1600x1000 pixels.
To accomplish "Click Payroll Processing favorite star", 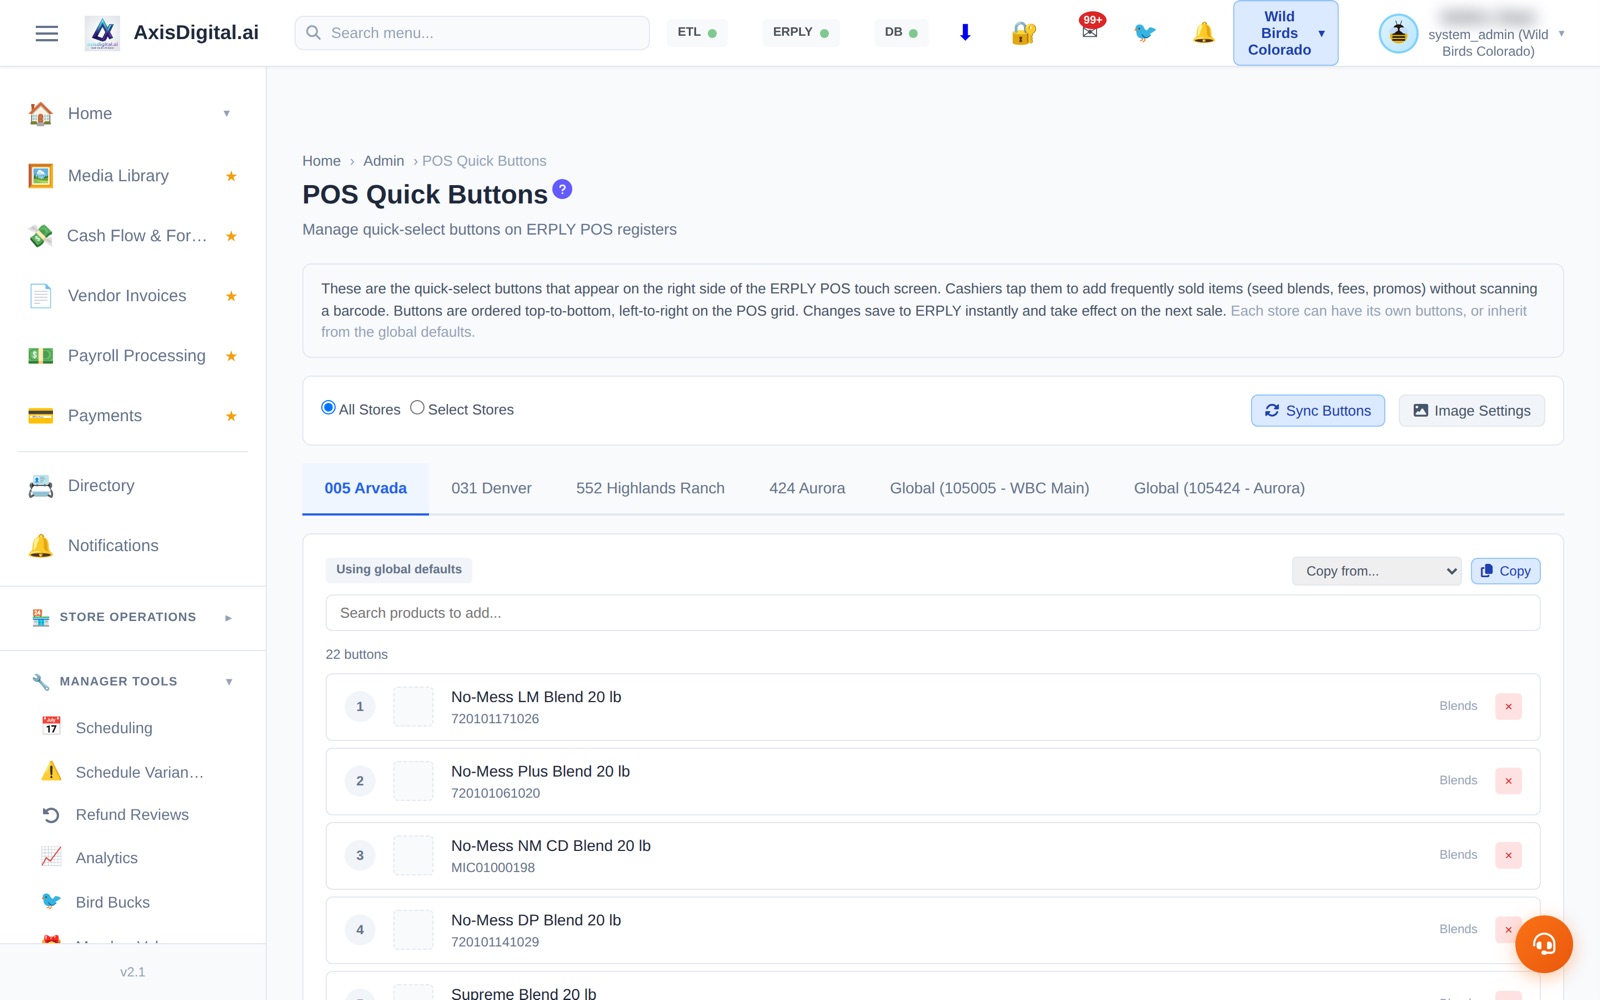I will (231, 356).
